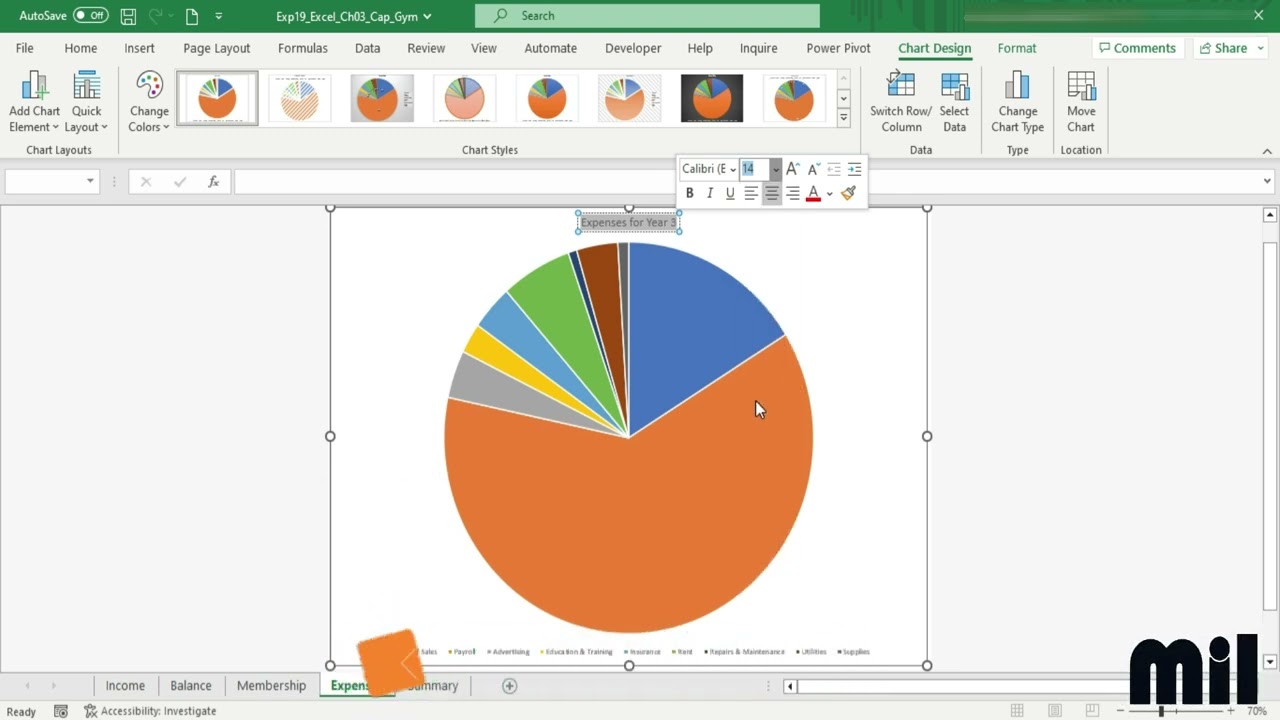Increase font size in the mini toolbar
This screenshot has width=1280, height=720.
792,169
